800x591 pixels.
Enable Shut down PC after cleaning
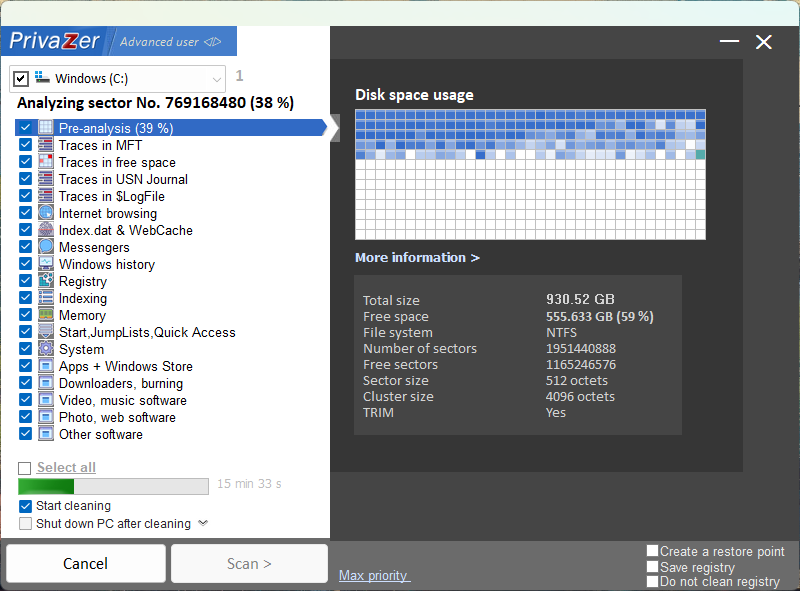pyautogui.click(x=25, y=524)
